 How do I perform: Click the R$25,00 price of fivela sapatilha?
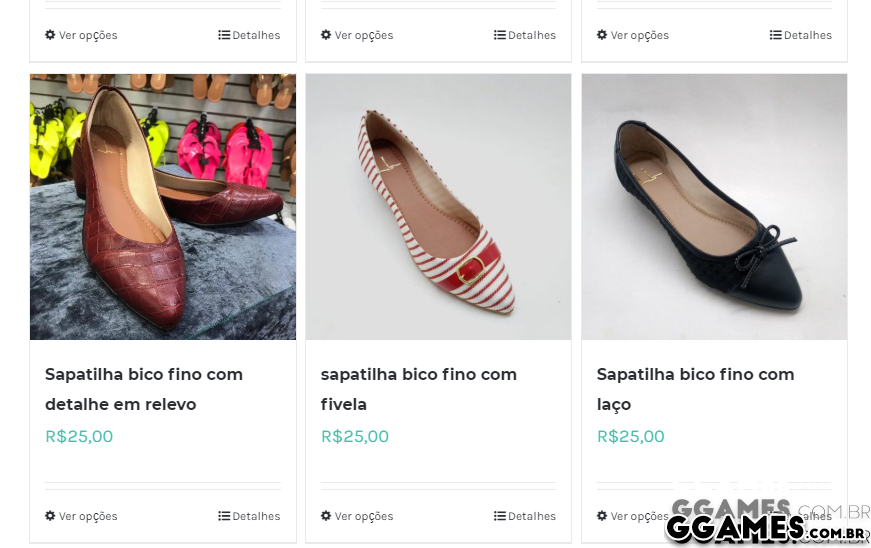[355, 436]
